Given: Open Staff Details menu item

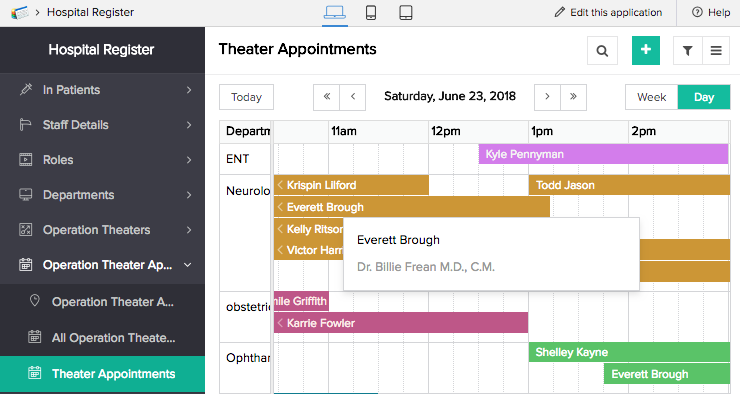Looking at the screenshot, I should [102, 125].
